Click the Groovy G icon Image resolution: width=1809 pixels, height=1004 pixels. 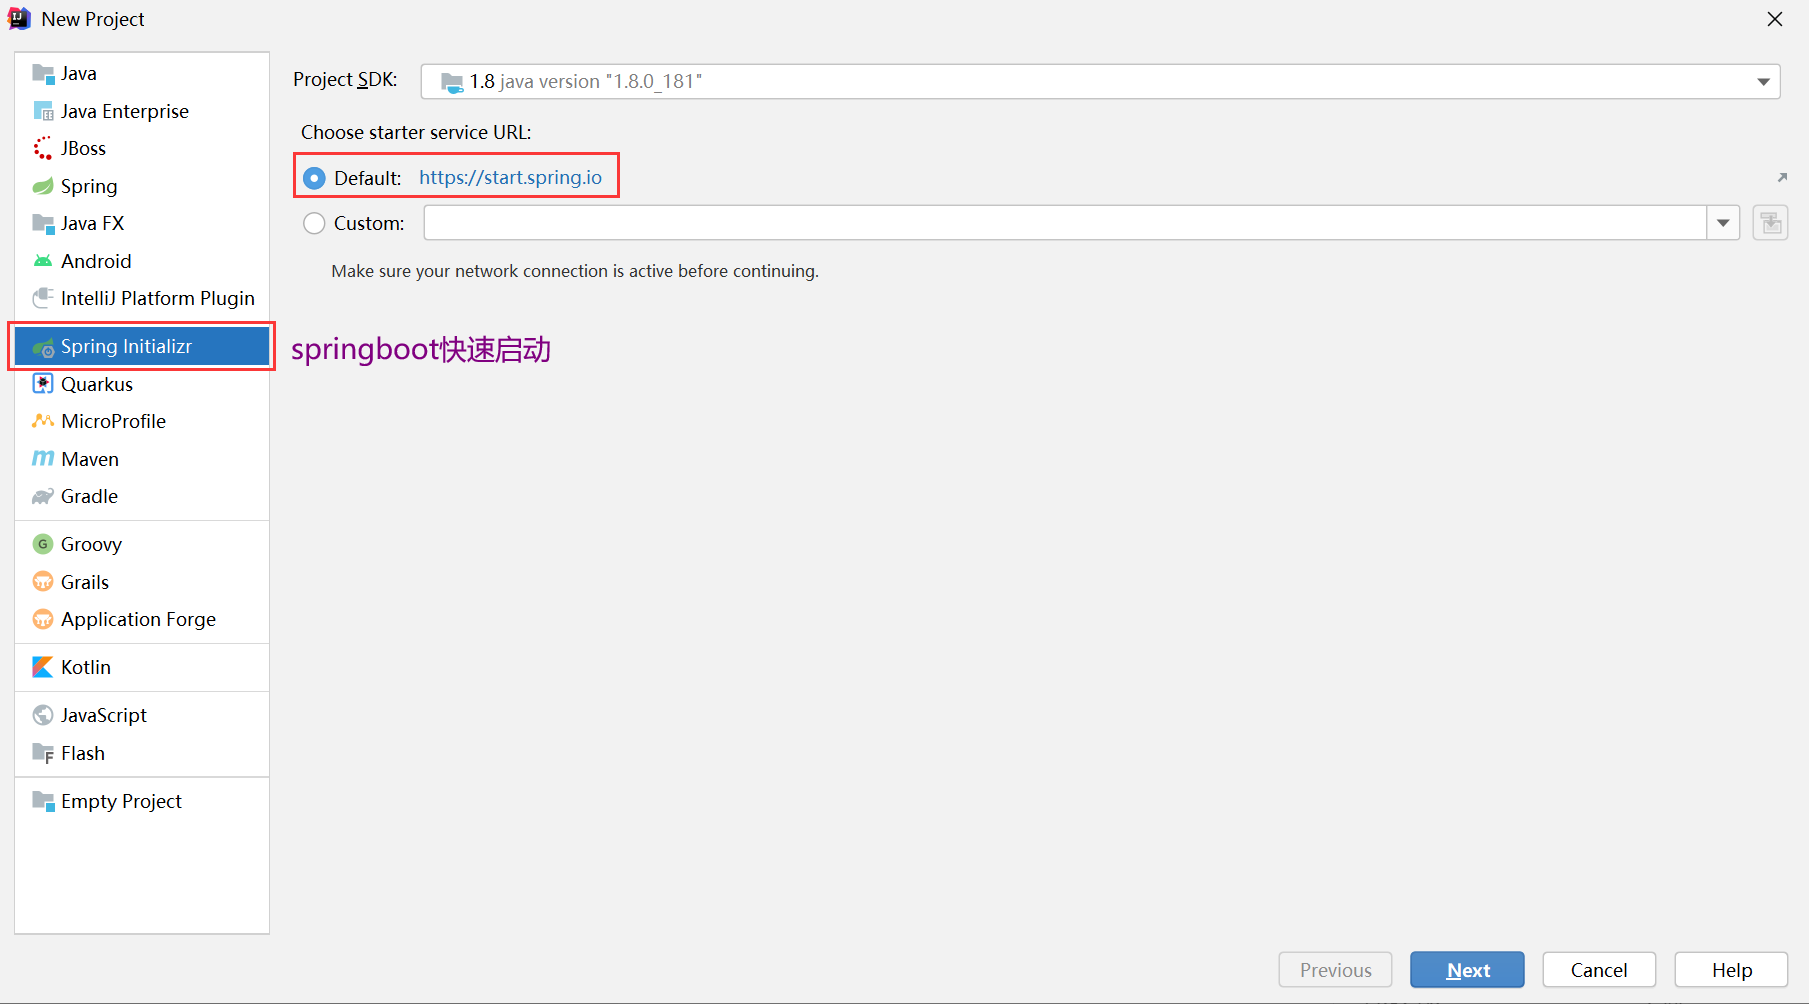[x=43, y=544]
